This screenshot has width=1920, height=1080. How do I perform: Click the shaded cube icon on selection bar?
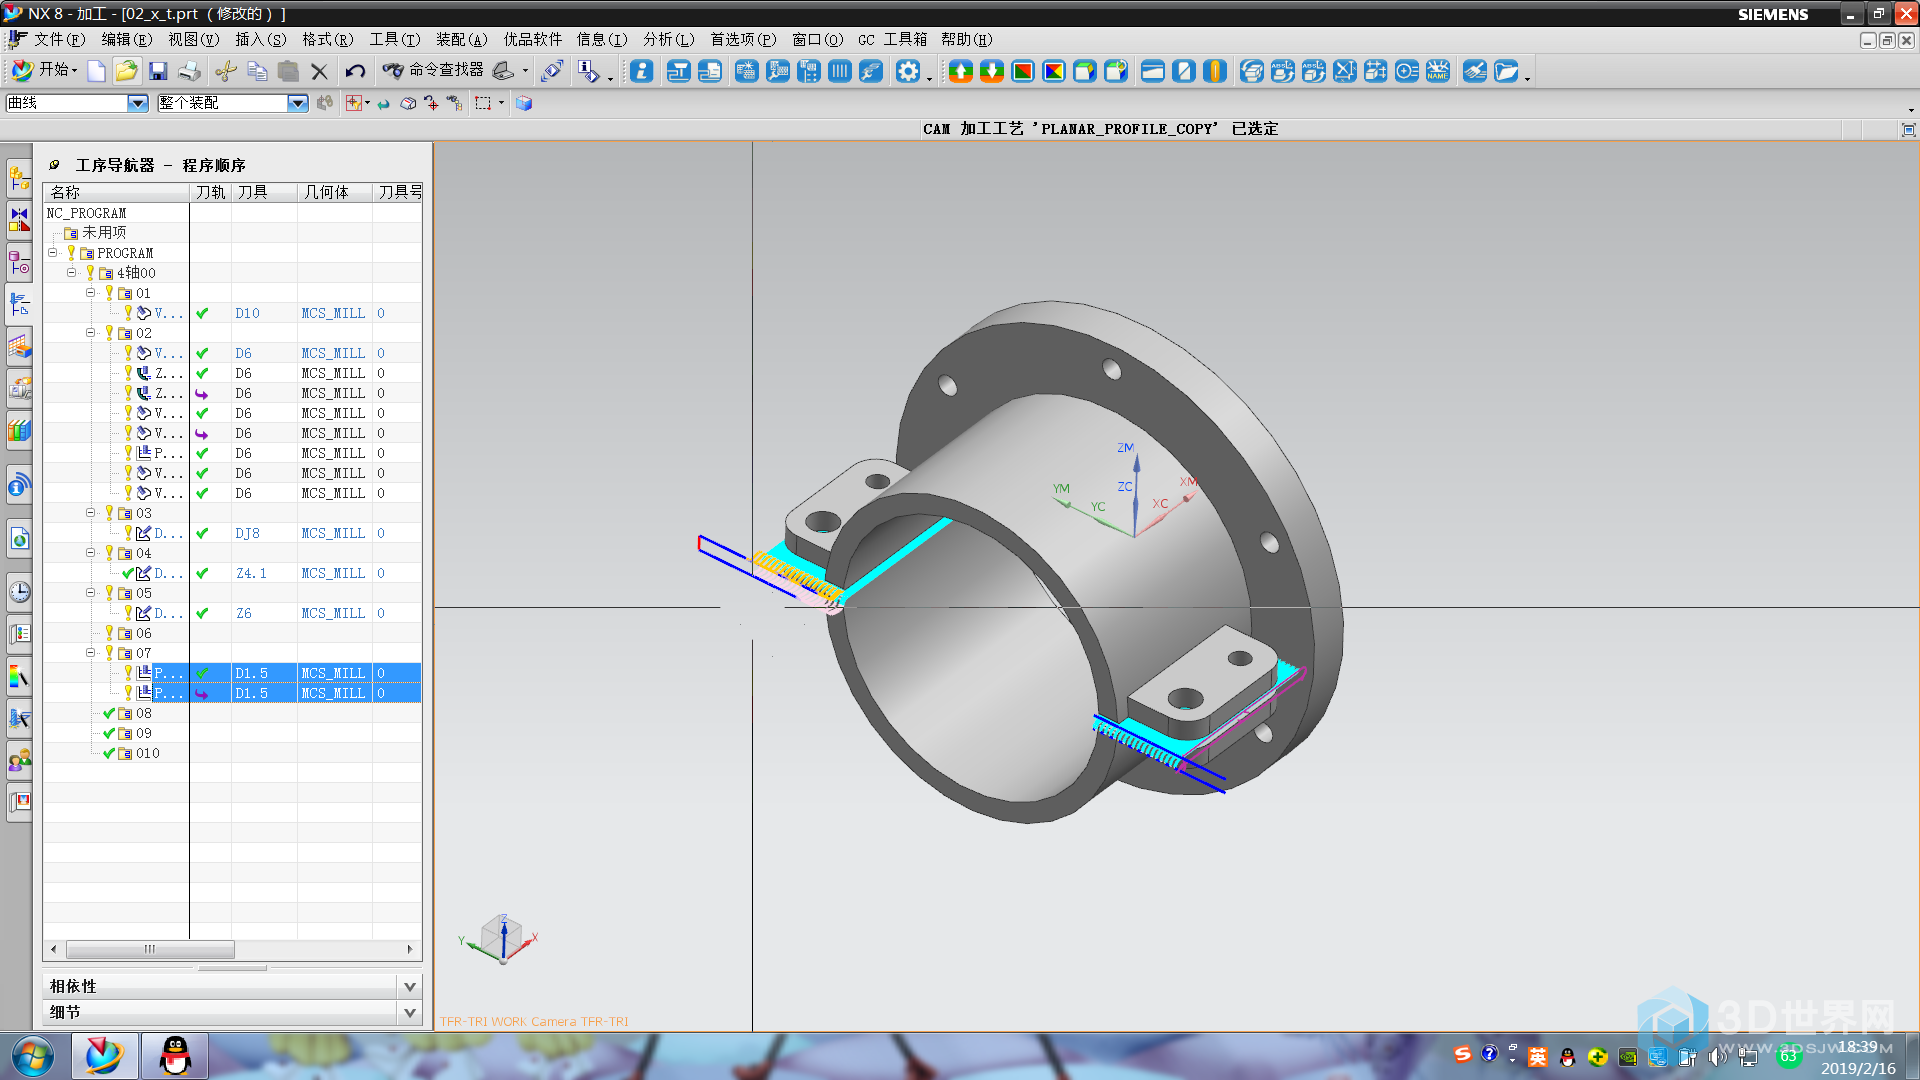click(524, 103)
